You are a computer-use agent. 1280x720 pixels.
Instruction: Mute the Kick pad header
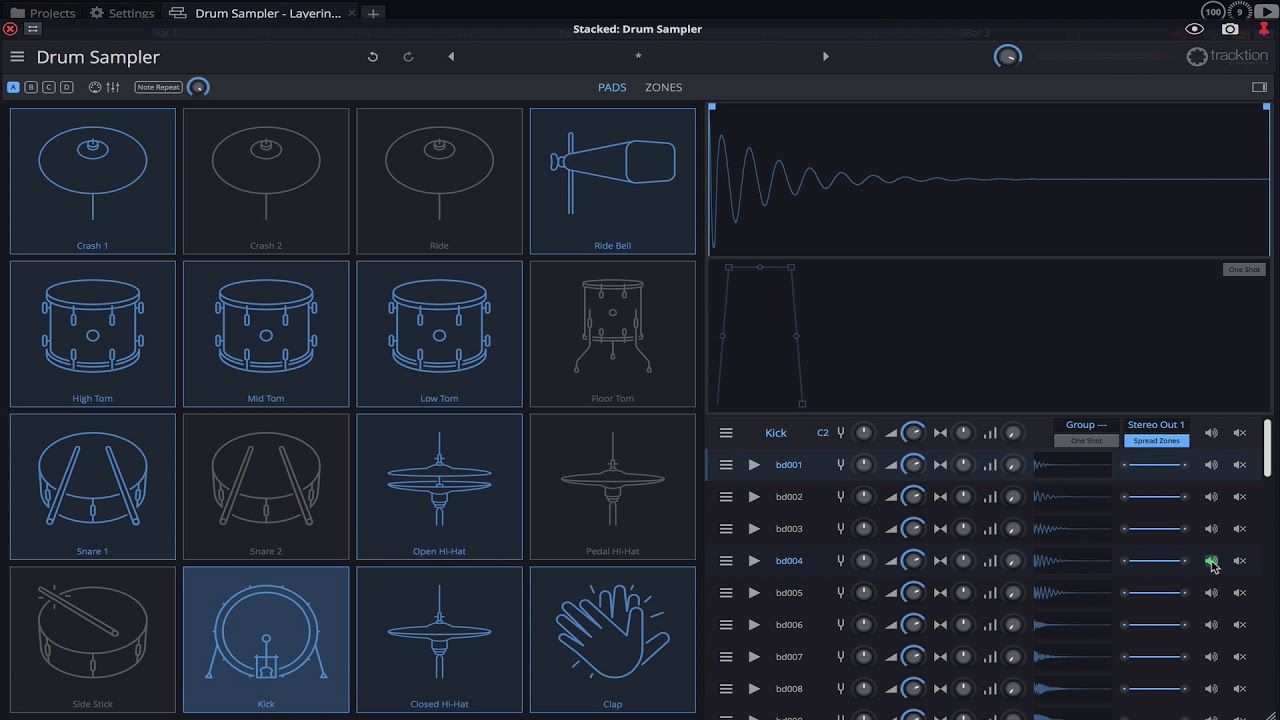(x=1240, y=433)
